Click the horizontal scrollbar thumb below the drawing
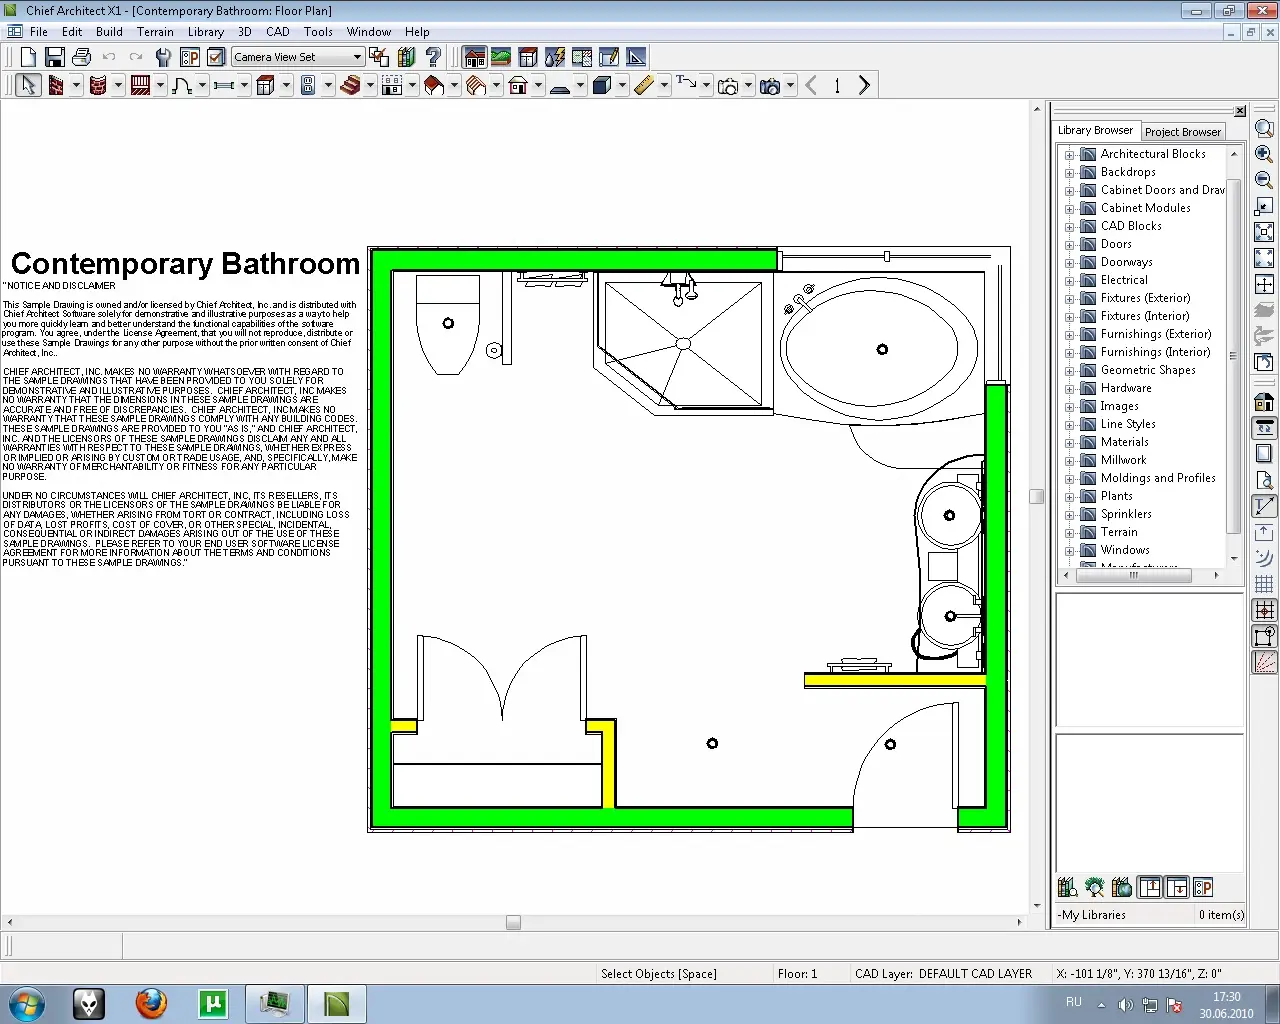This screenshot has height=1024, width=1280. tap(513, 923)
